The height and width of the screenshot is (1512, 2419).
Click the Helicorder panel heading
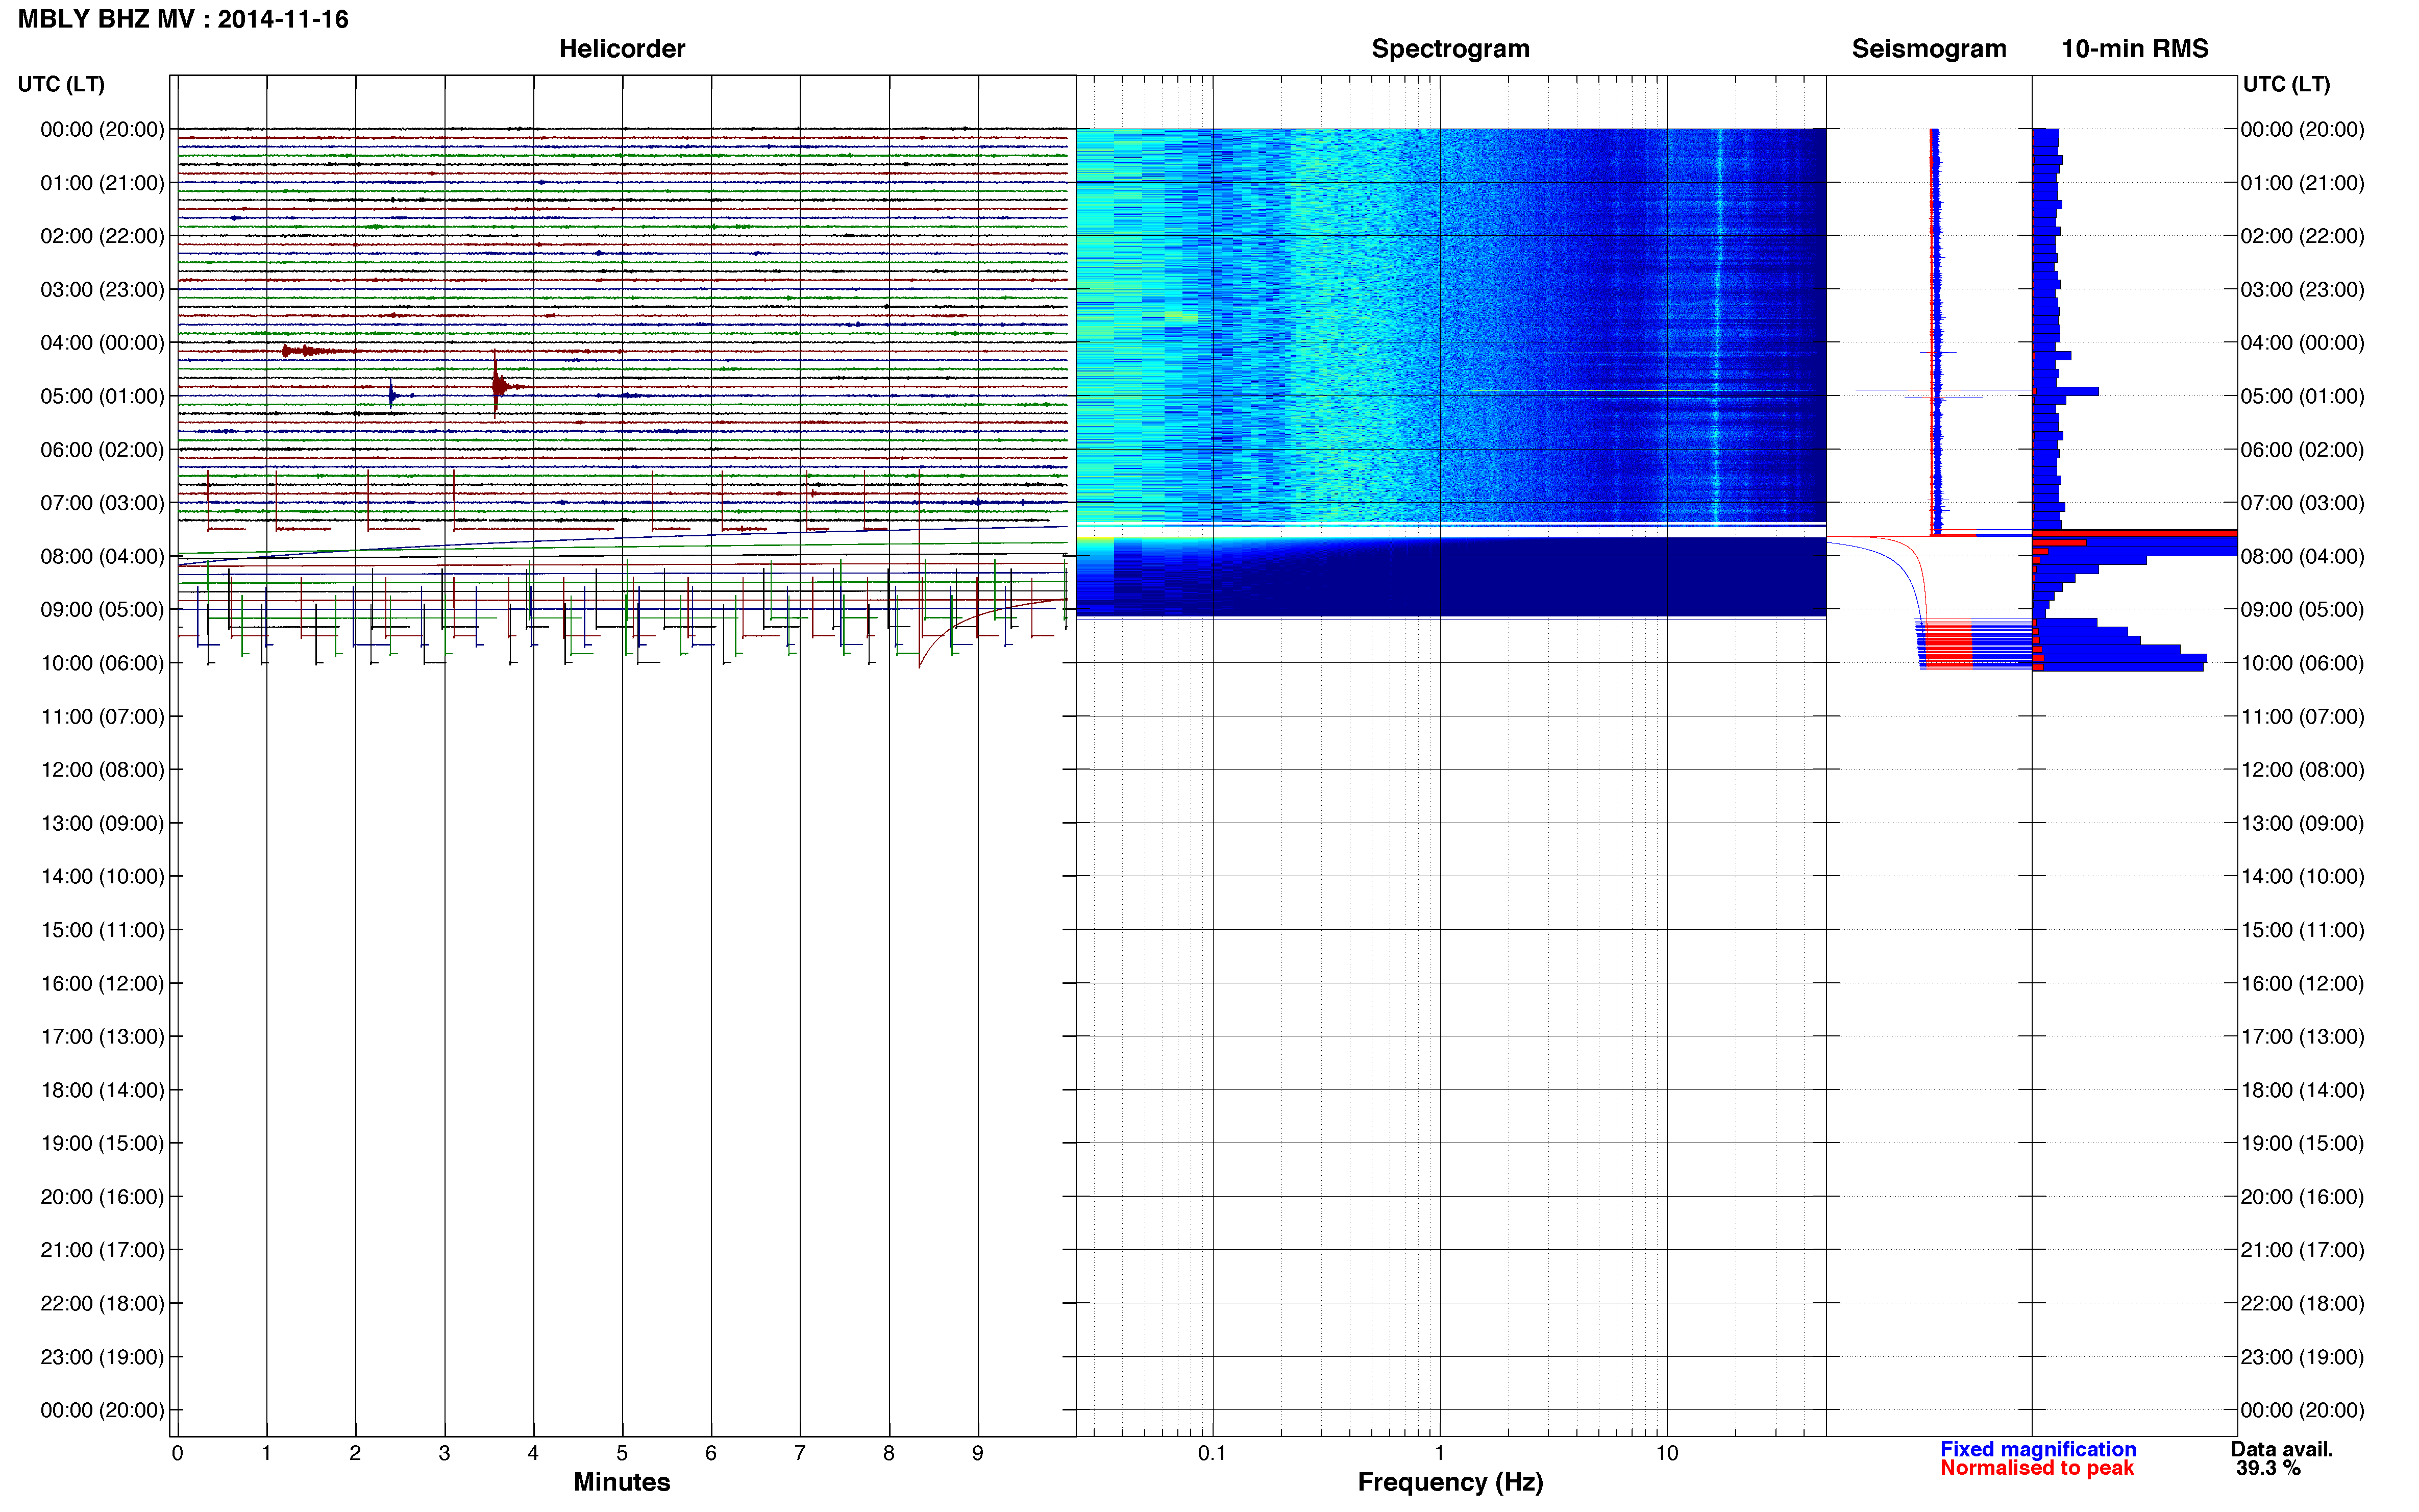[x=621, y=48]
